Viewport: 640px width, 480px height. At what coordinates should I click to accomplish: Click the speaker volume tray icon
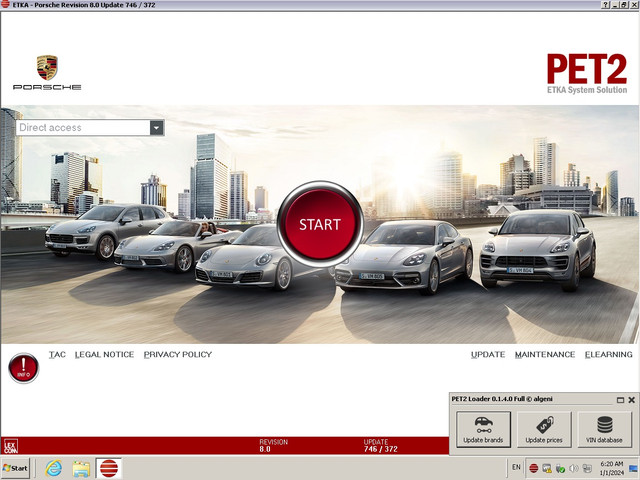[x=574, y=469]
